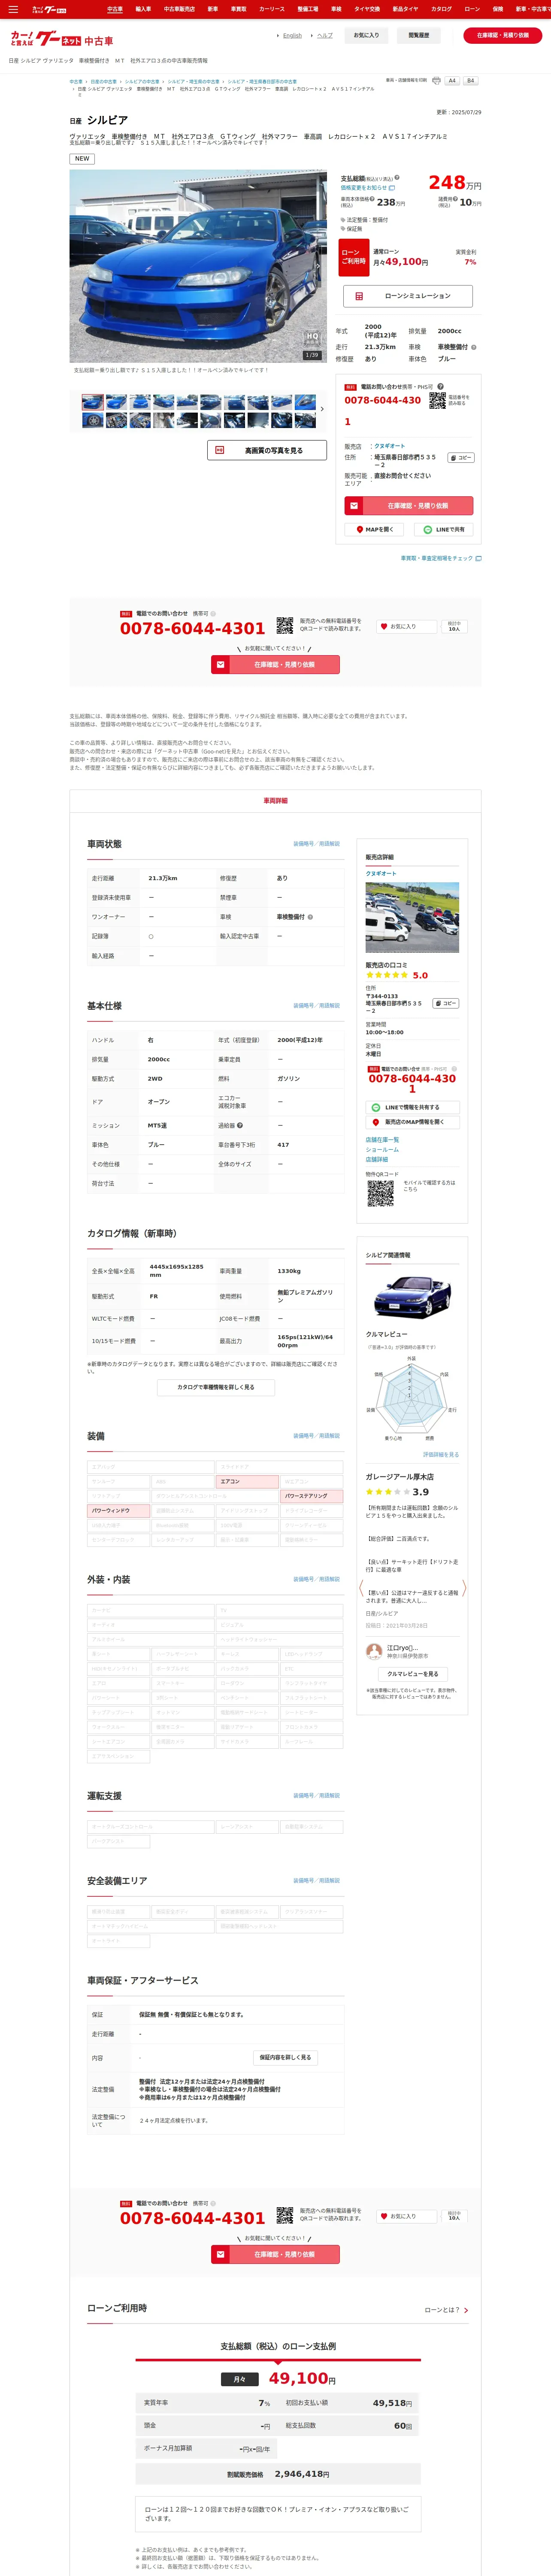
Task: Click クルマレビューを見る button
Action: pyautogui.click(x=412, y=1674)
